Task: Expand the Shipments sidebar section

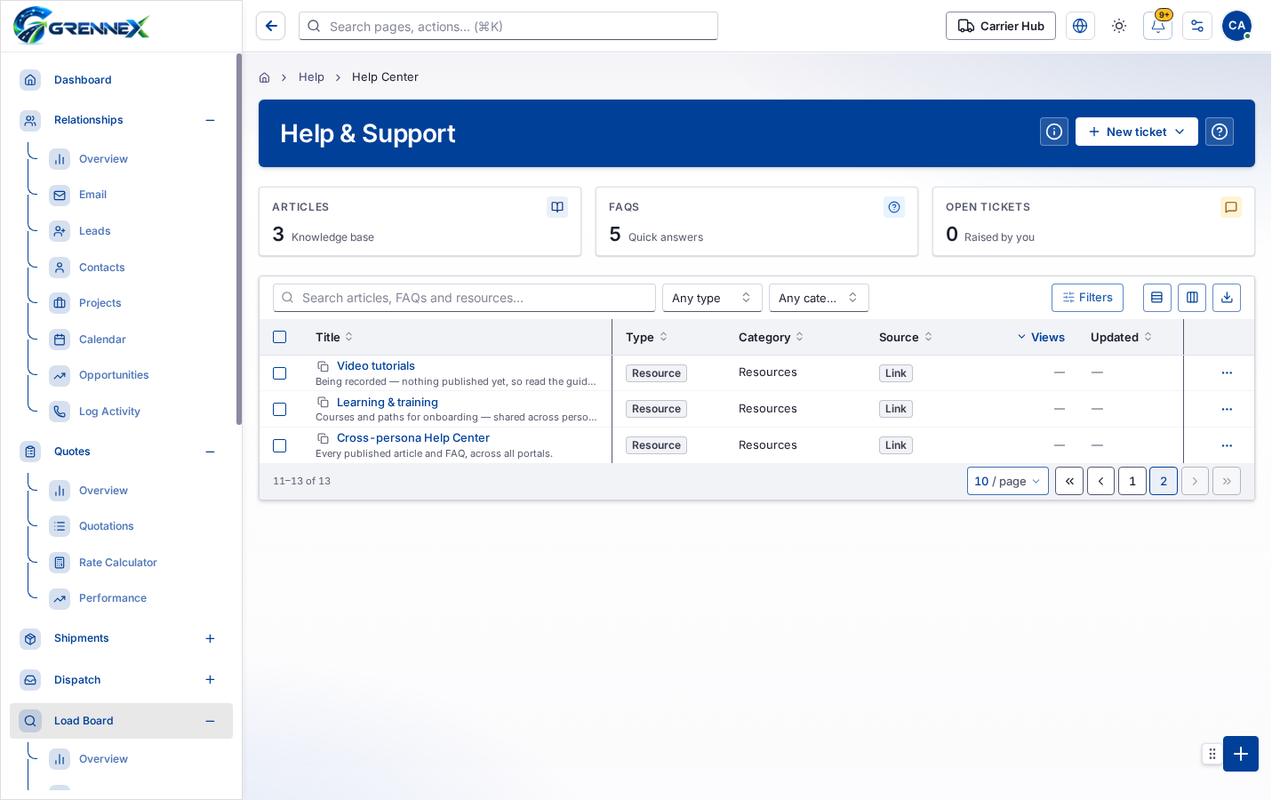Action: [210, 638]
